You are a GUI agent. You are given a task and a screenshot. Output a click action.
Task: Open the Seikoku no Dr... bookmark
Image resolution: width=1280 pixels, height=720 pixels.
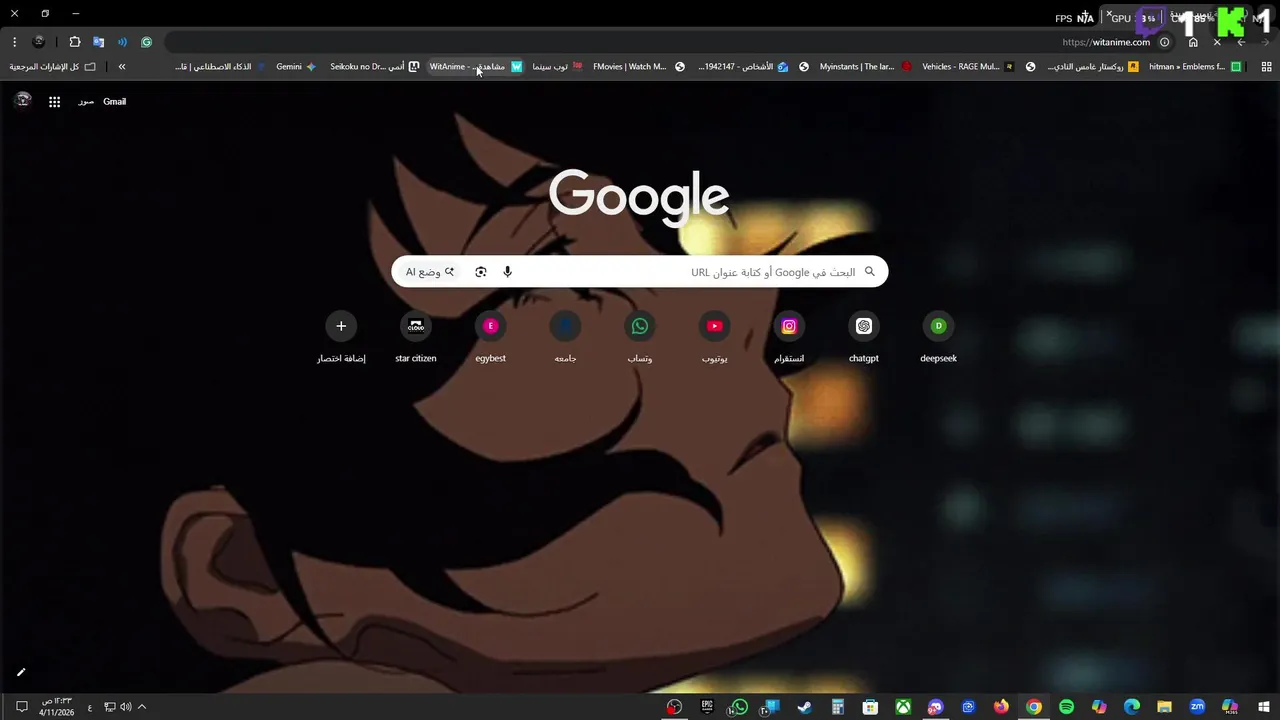coord(375,67)
